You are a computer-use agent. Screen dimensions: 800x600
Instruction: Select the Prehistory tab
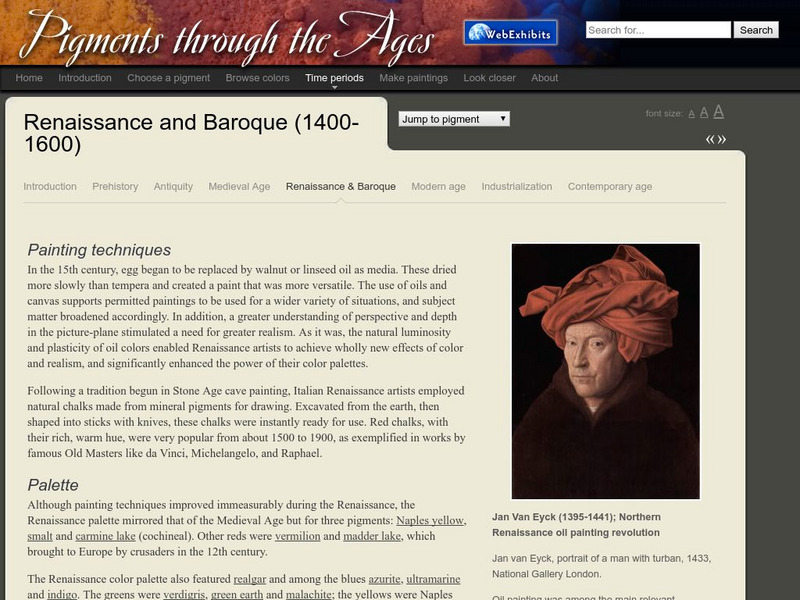coord(114,186)
